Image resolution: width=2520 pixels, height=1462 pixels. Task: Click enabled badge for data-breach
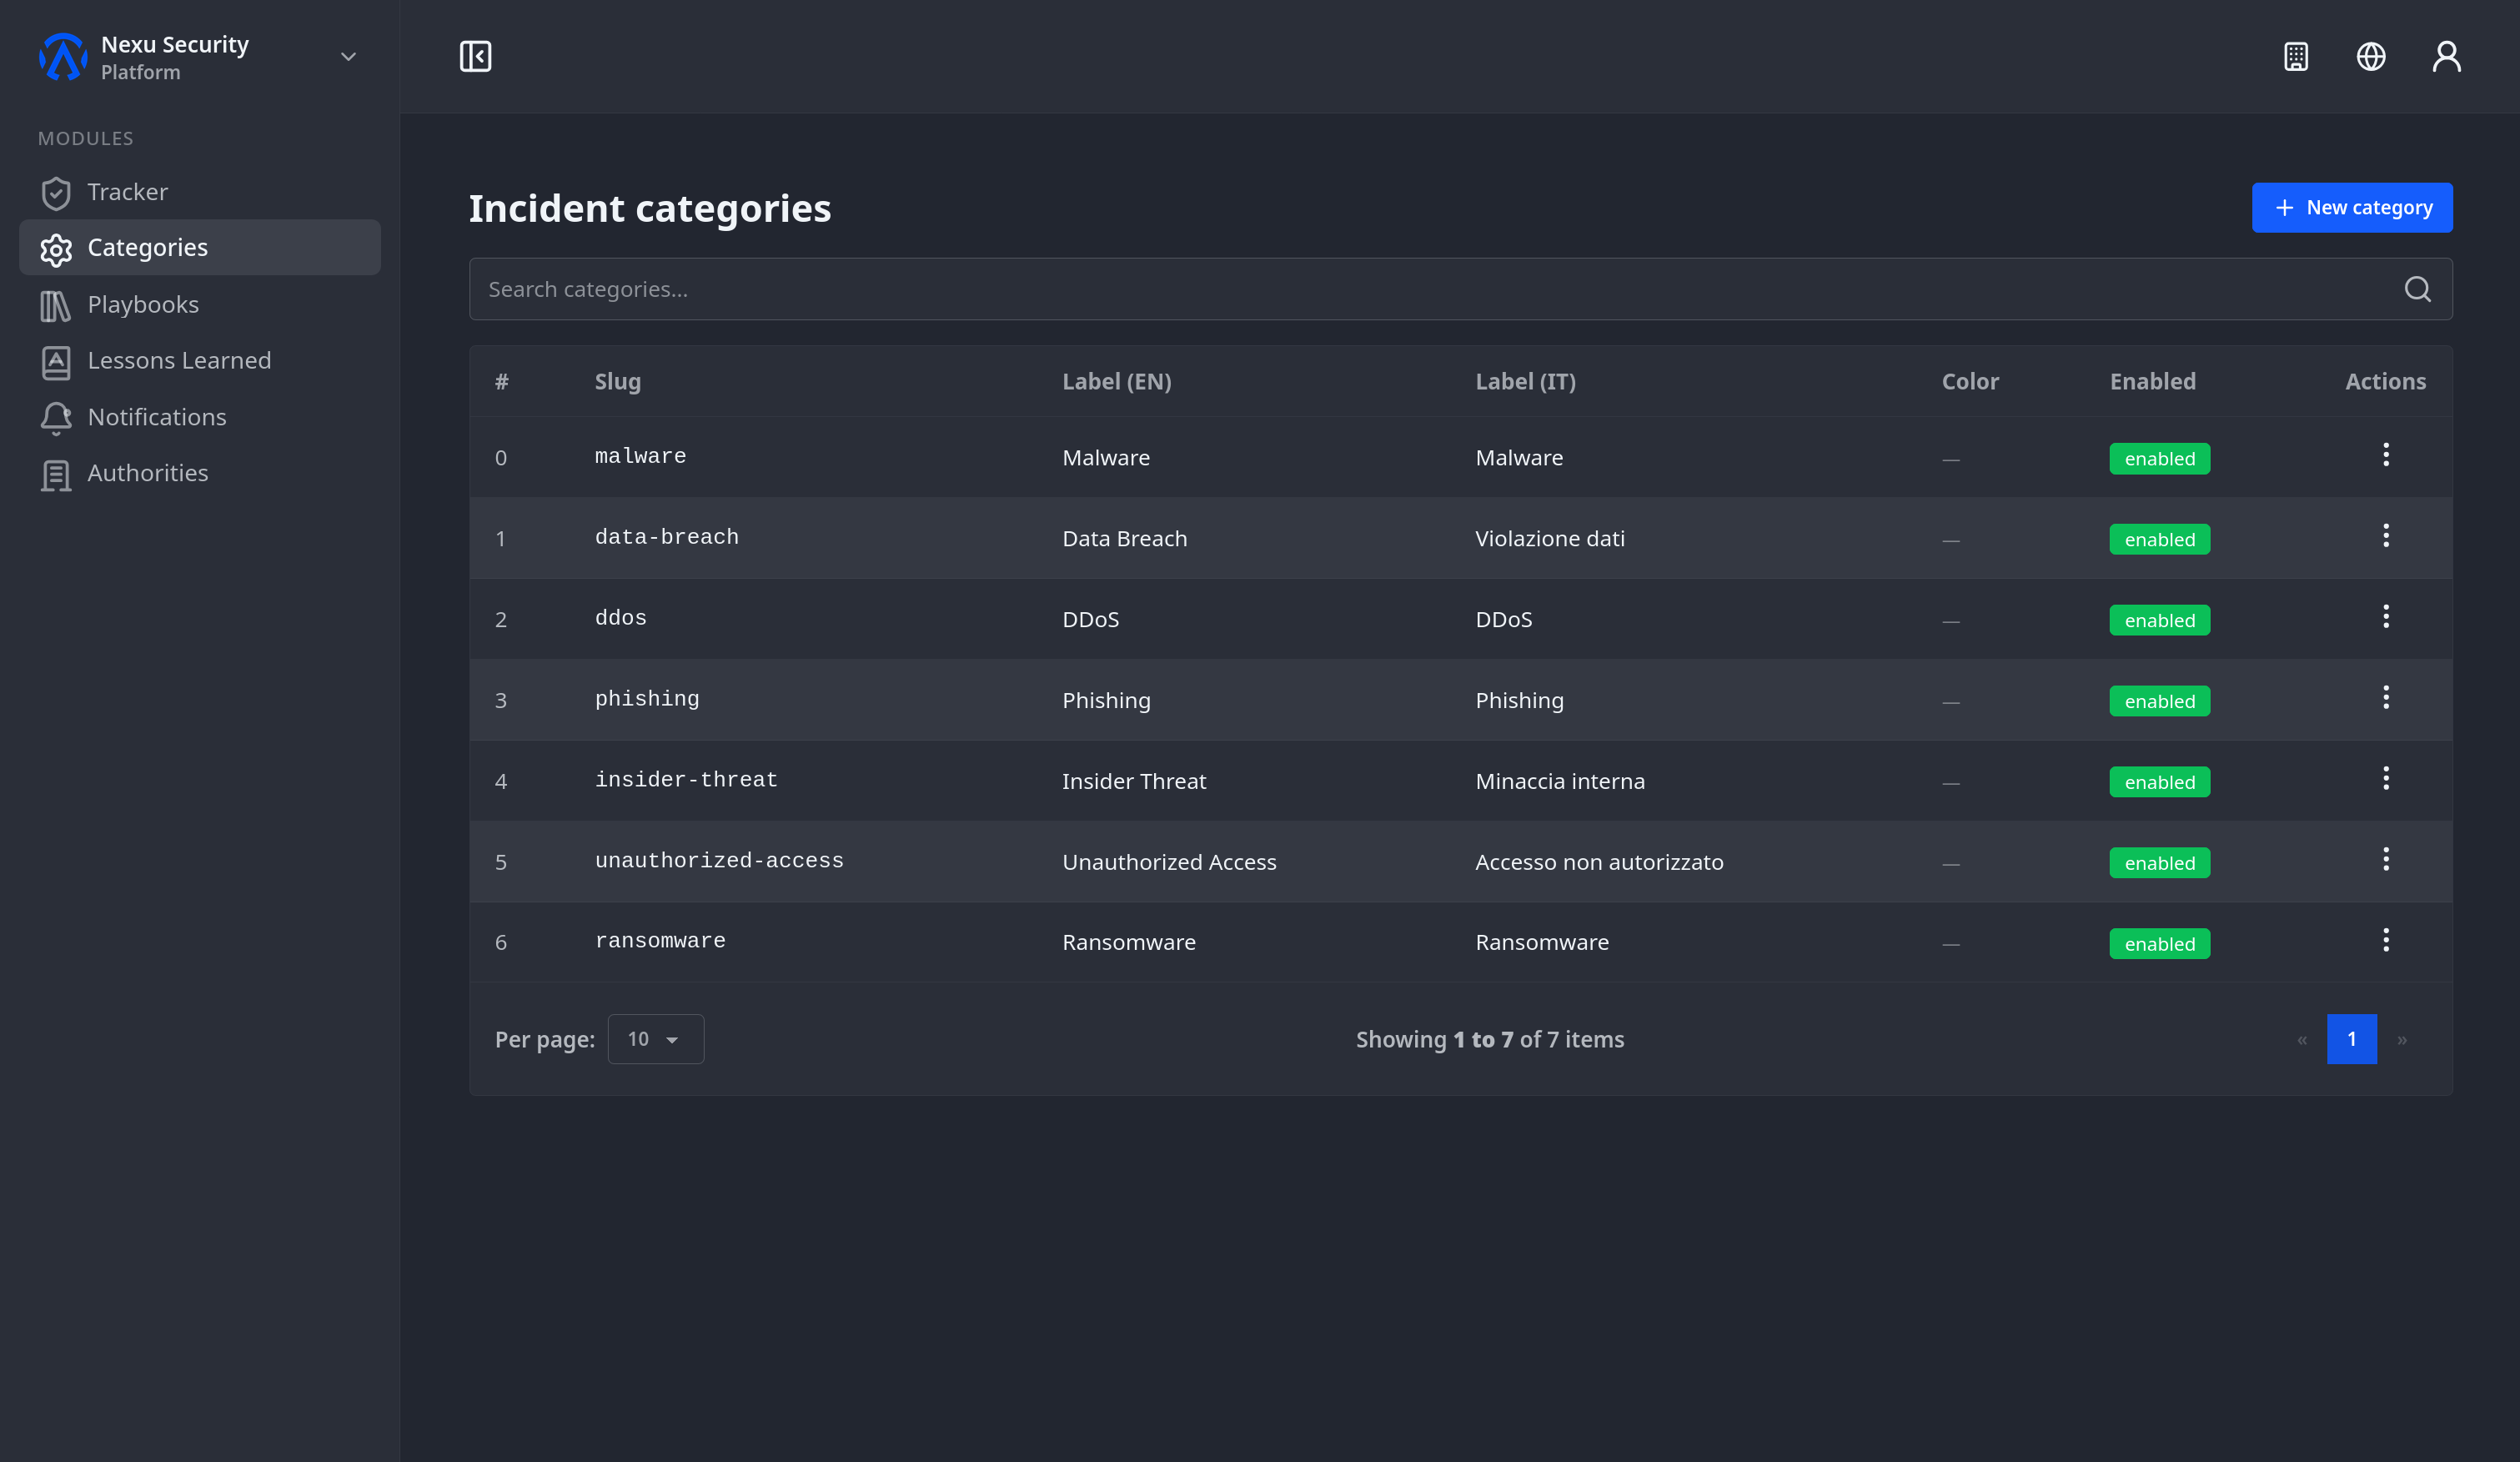pyautogui.click(x=2160, y=540)
